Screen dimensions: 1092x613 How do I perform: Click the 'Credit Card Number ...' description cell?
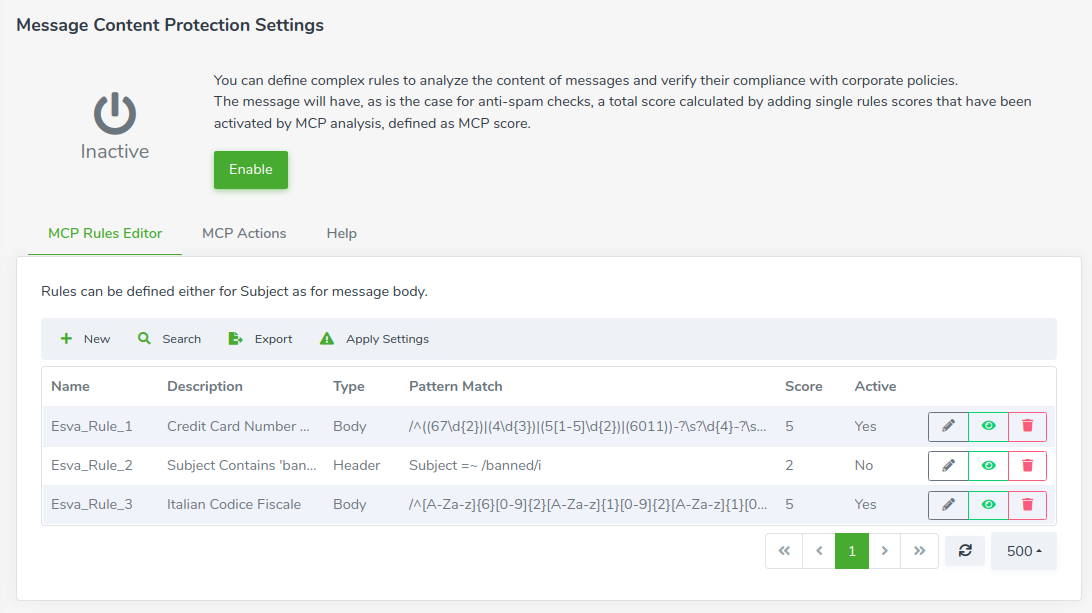(x=238, y=426)
